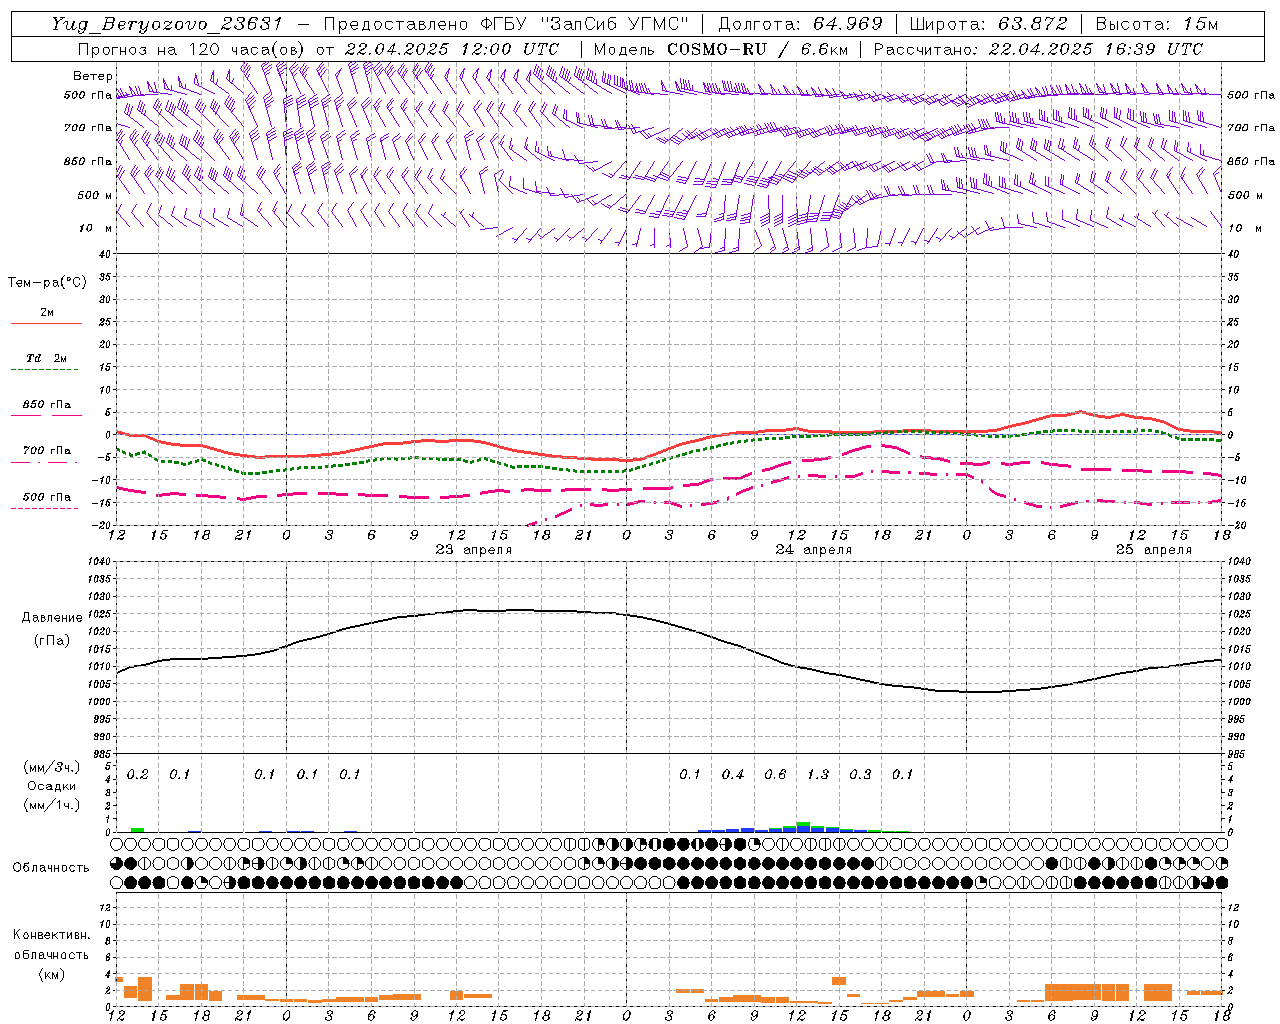1280x1024 pixels.
Task: Select the "Td 2м" dew point legend entry
Action: pyautogui.click(x=46, y=358)
